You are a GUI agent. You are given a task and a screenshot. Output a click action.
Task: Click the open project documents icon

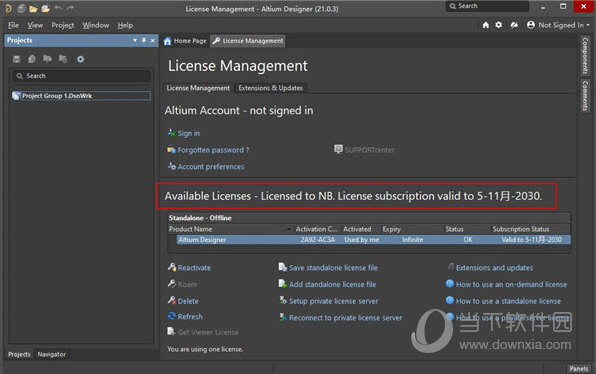click(x=48, y=59)
